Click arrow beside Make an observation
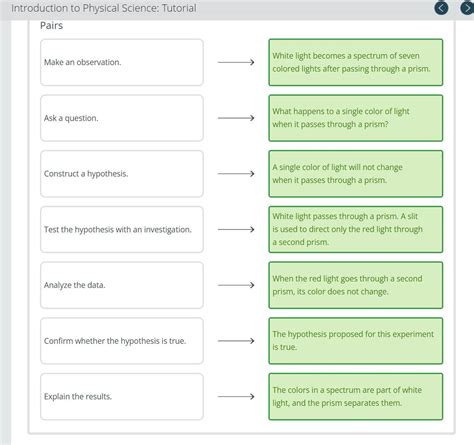Screen dimensions: 474x445 tap(236, 62)
